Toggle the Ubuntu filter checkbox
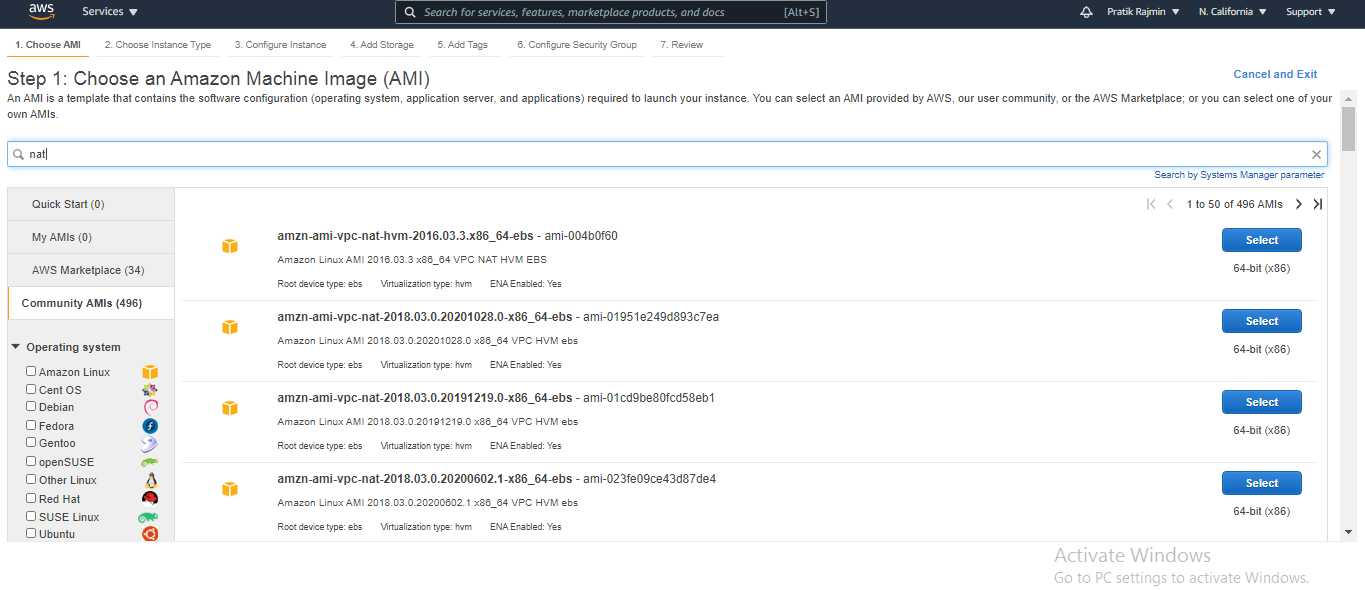The width and height of the screenshot is (1365, 590). (31, 534)
